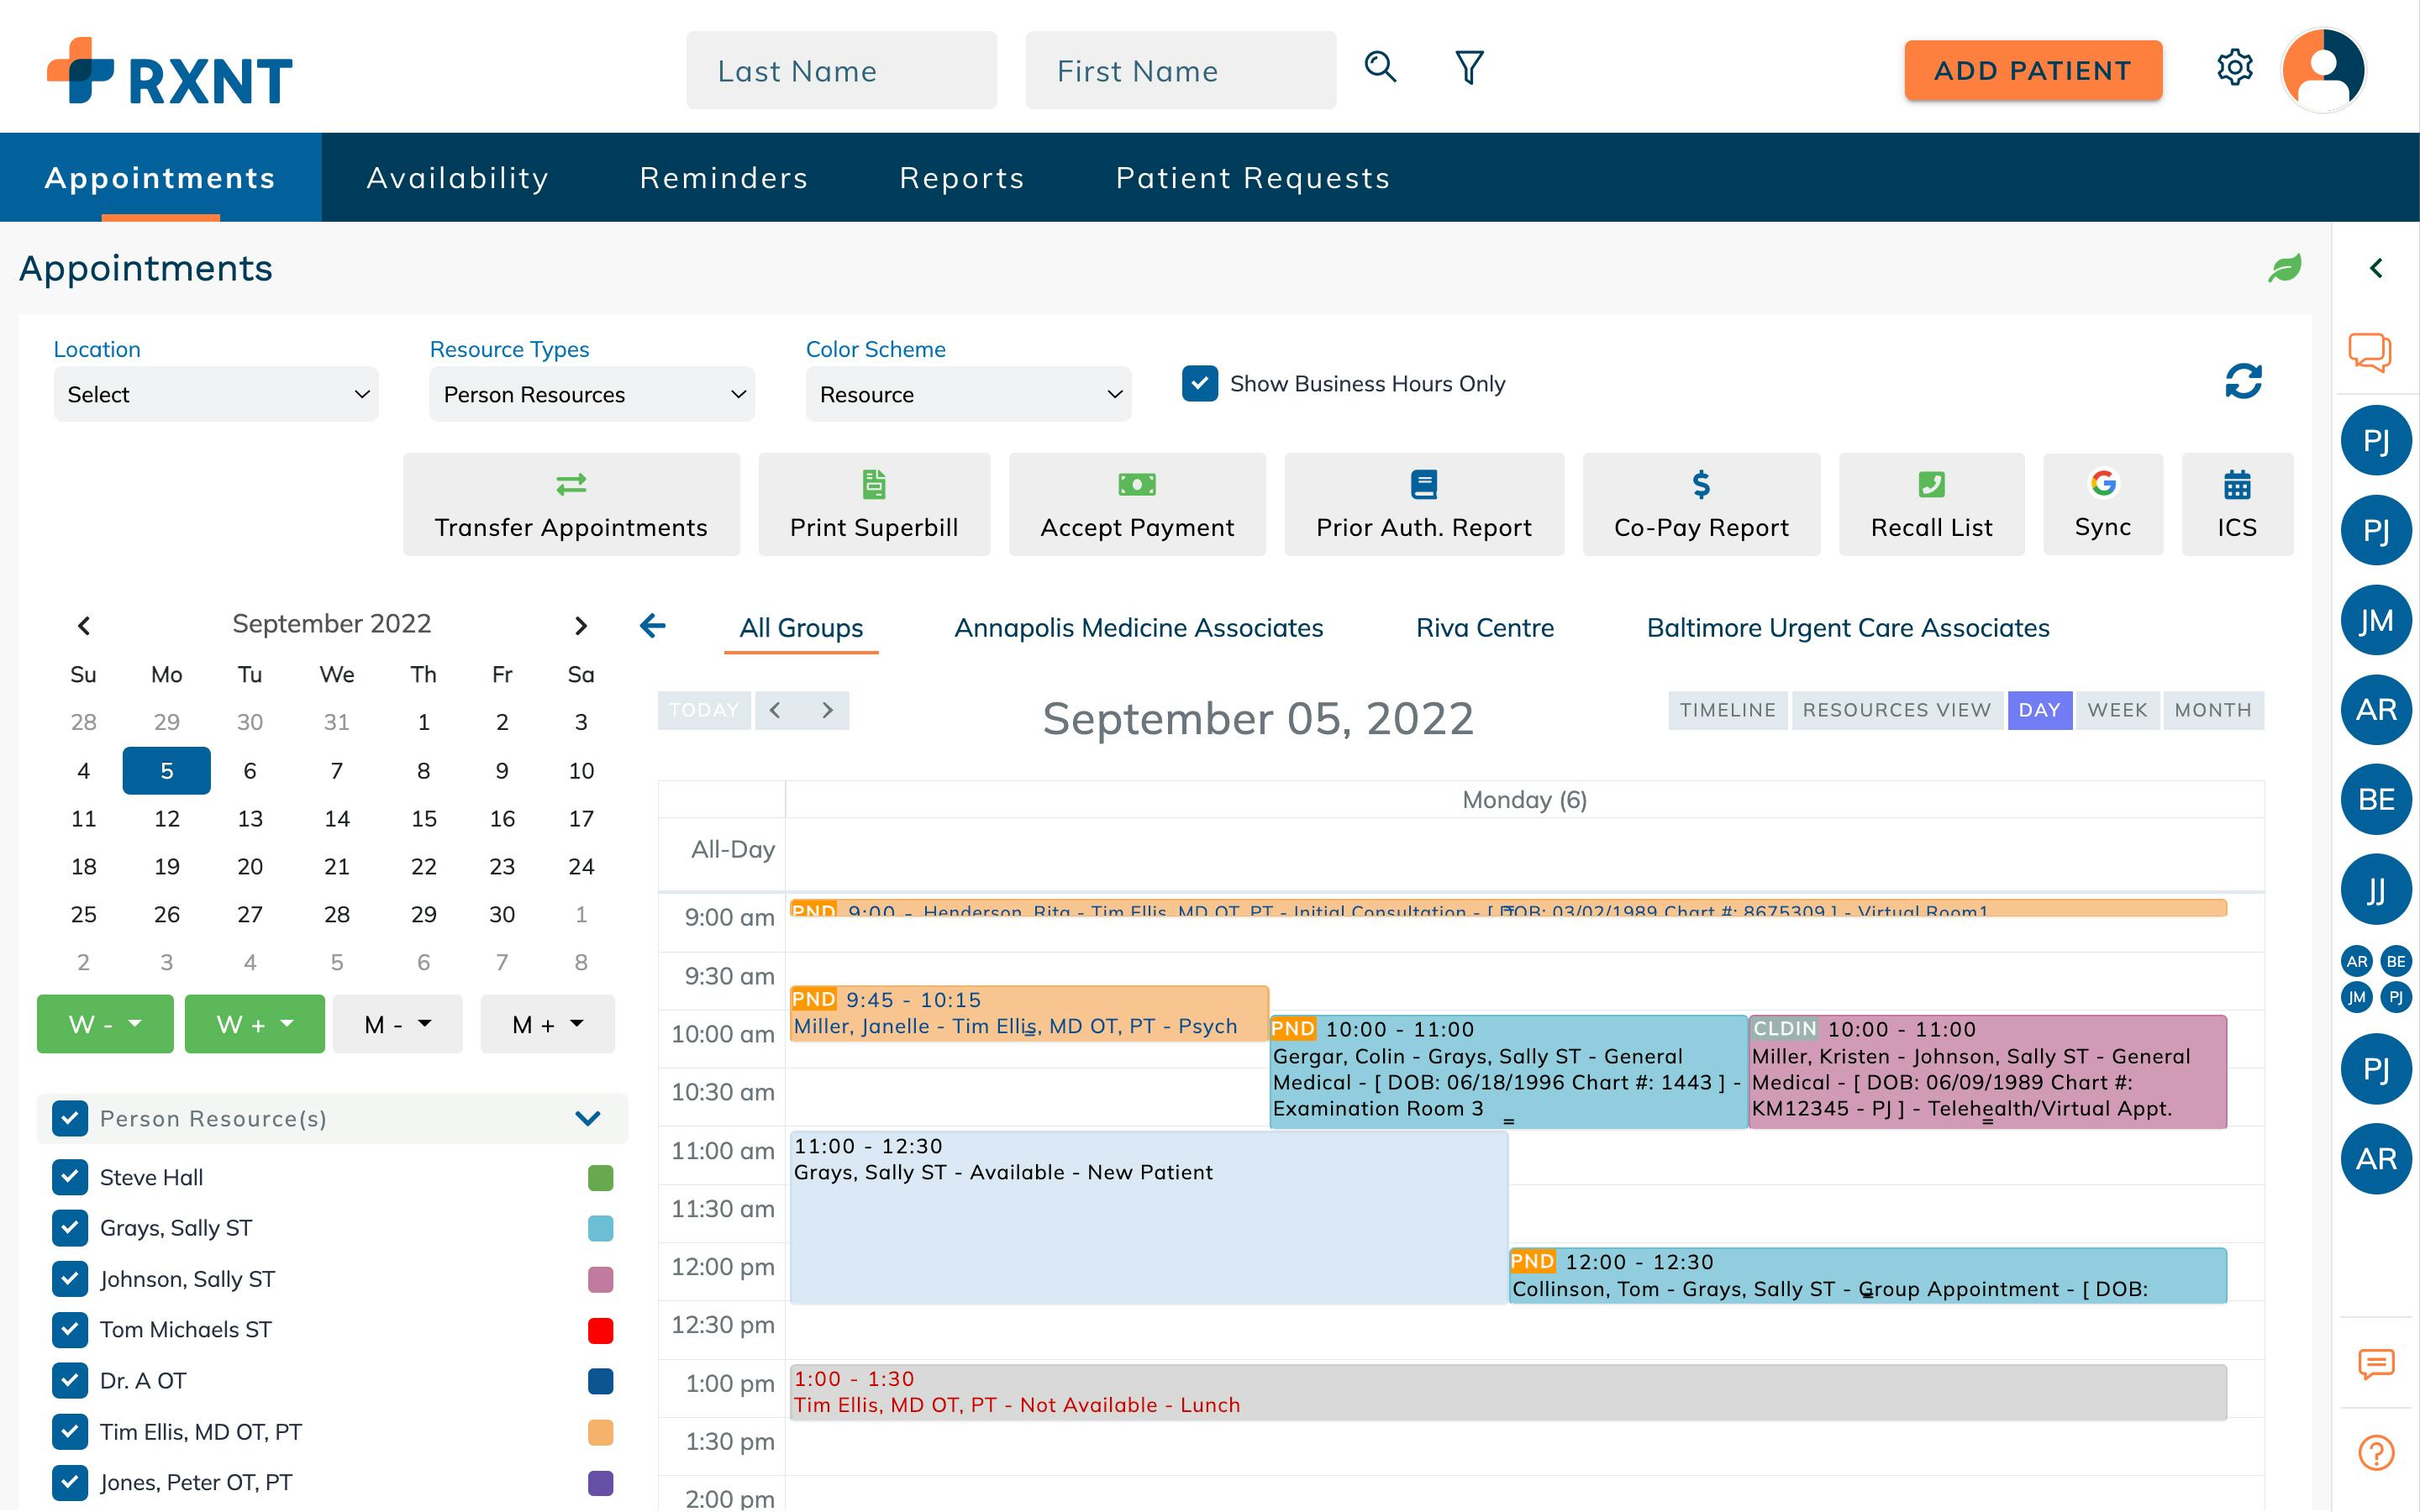
Task: Run the Prior Auth. Report
Action: [1423, 503]
